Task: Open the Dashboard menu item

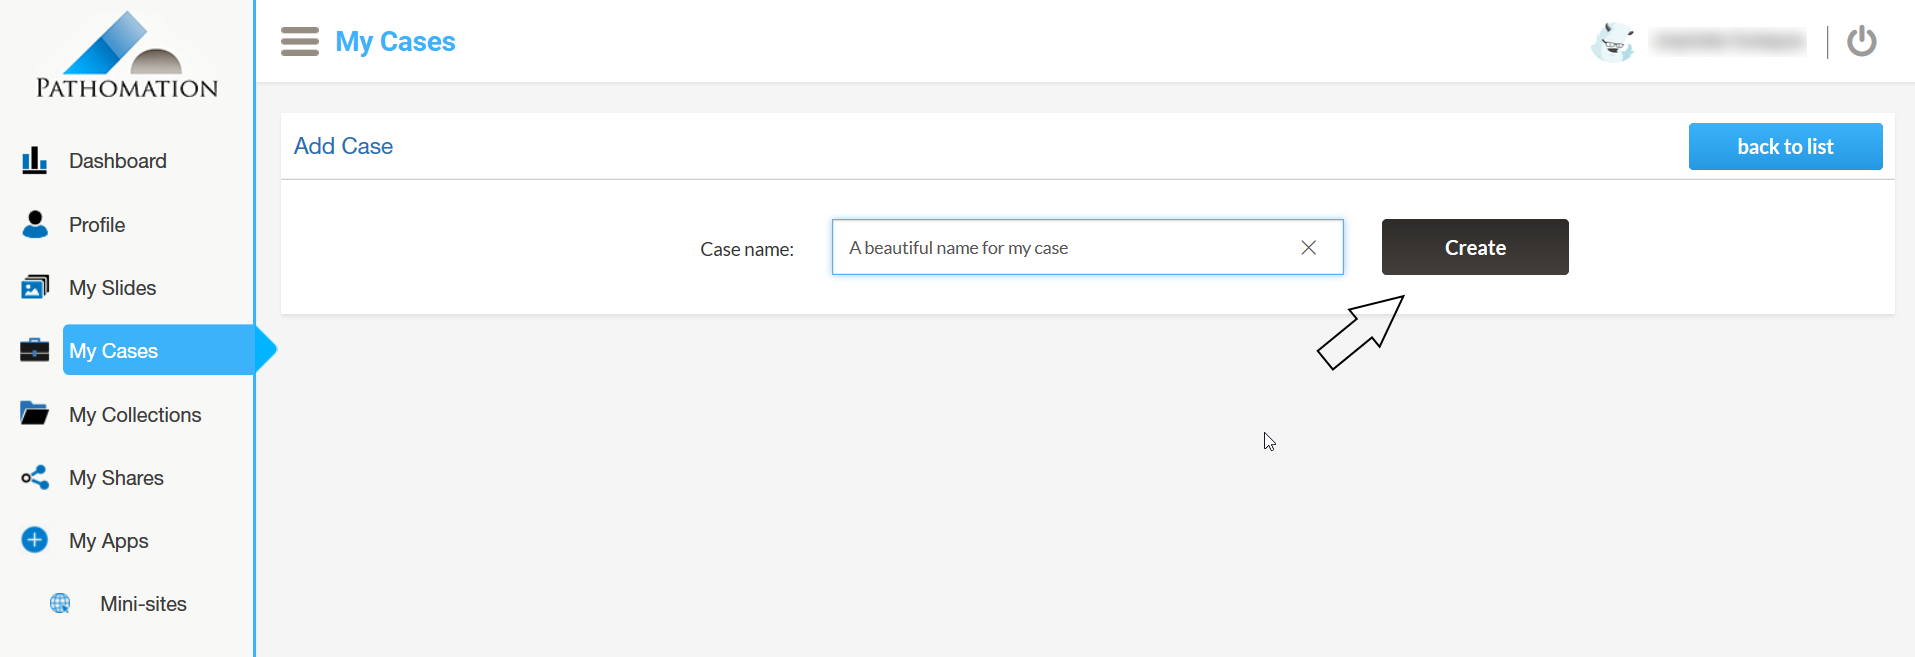Action: click(117, 161)
